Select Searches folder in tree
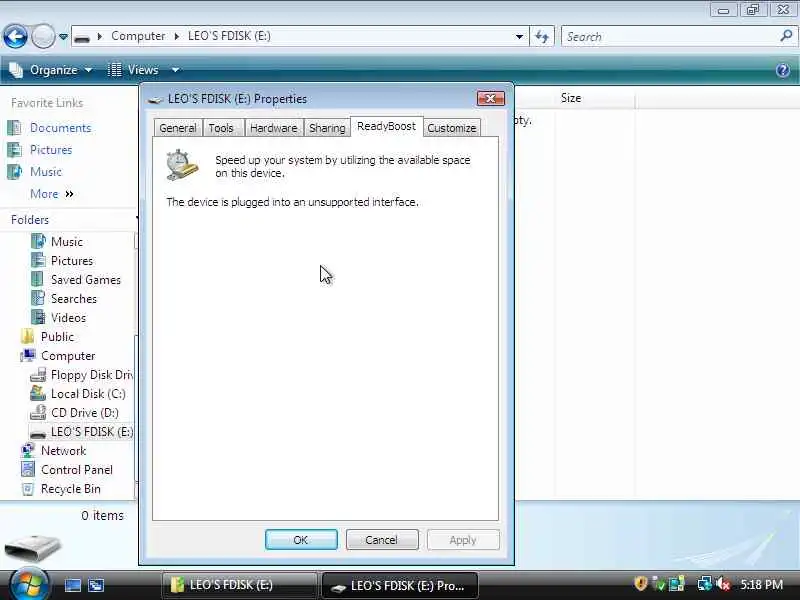This screenshot has height=600, width=800. [x=73, y=299]
